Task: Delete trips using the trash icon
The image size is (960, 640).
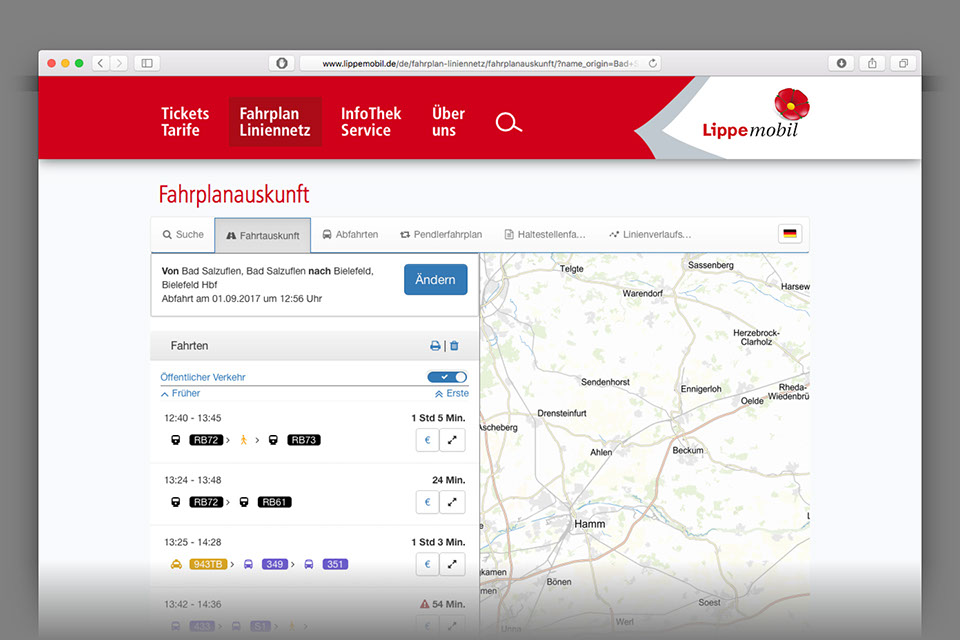Action: pos(454,346)
